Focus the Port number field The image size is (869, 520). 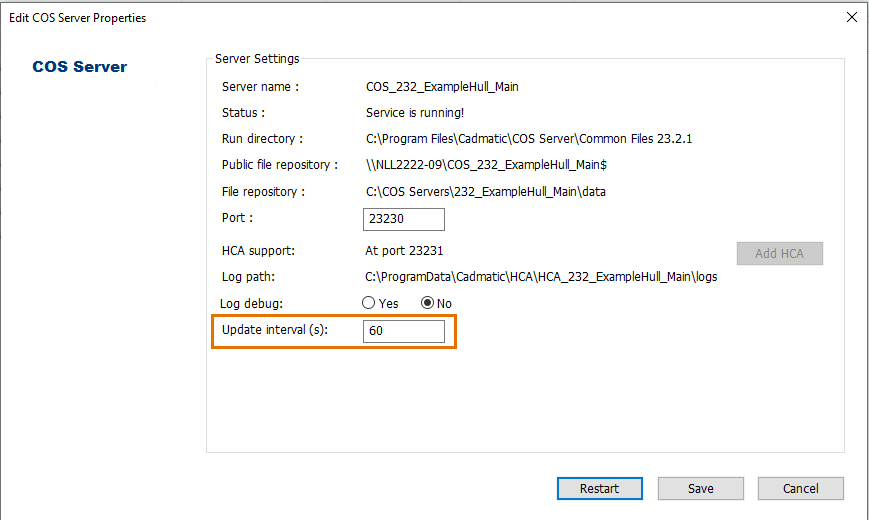click(403, 219)
